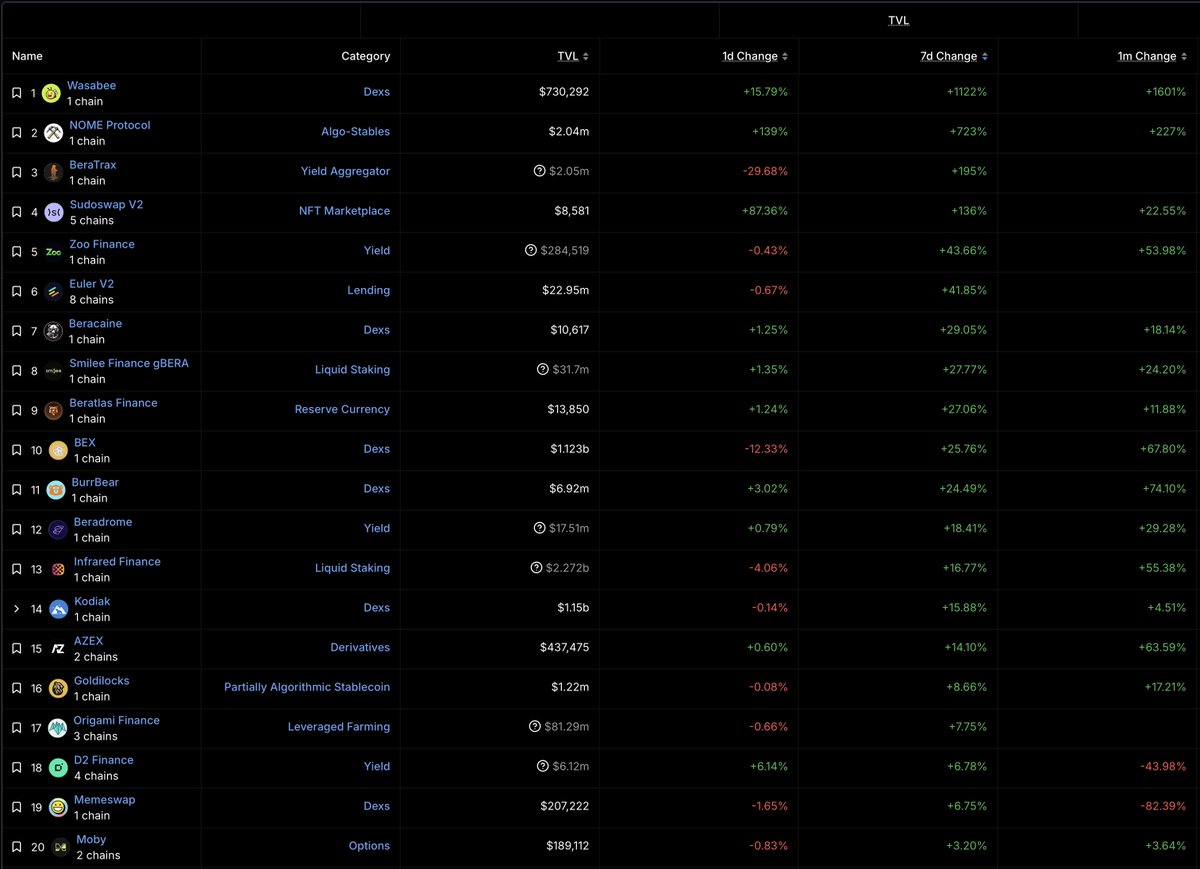
Task: Click the +1122% seven-day change value
Action: pyautogui.click(x=967, y=92)
